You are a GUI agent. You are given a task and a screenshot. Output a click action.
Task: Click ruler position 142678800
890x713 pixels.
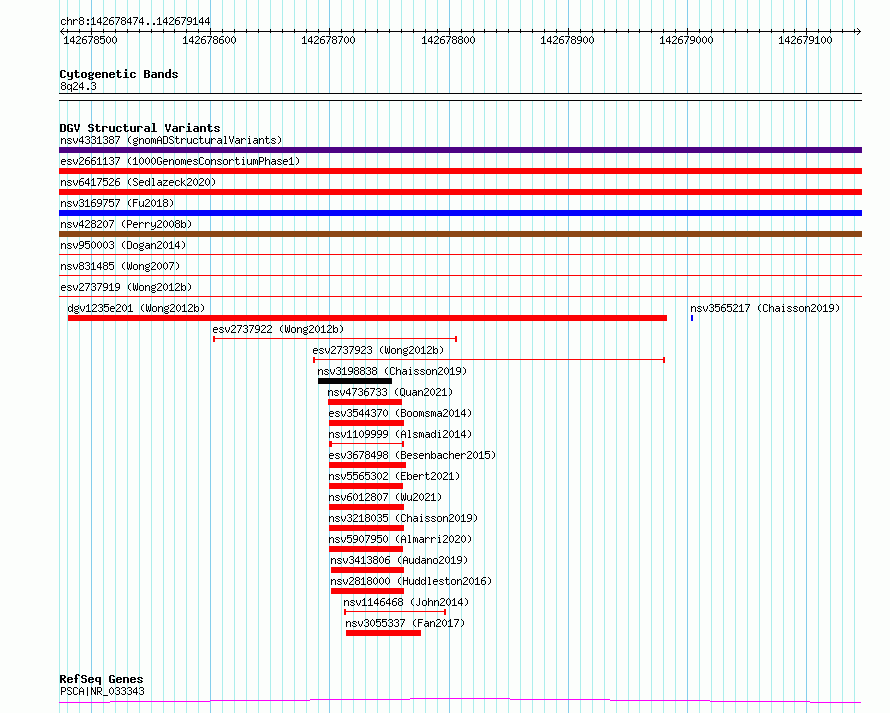pos(448,40)
